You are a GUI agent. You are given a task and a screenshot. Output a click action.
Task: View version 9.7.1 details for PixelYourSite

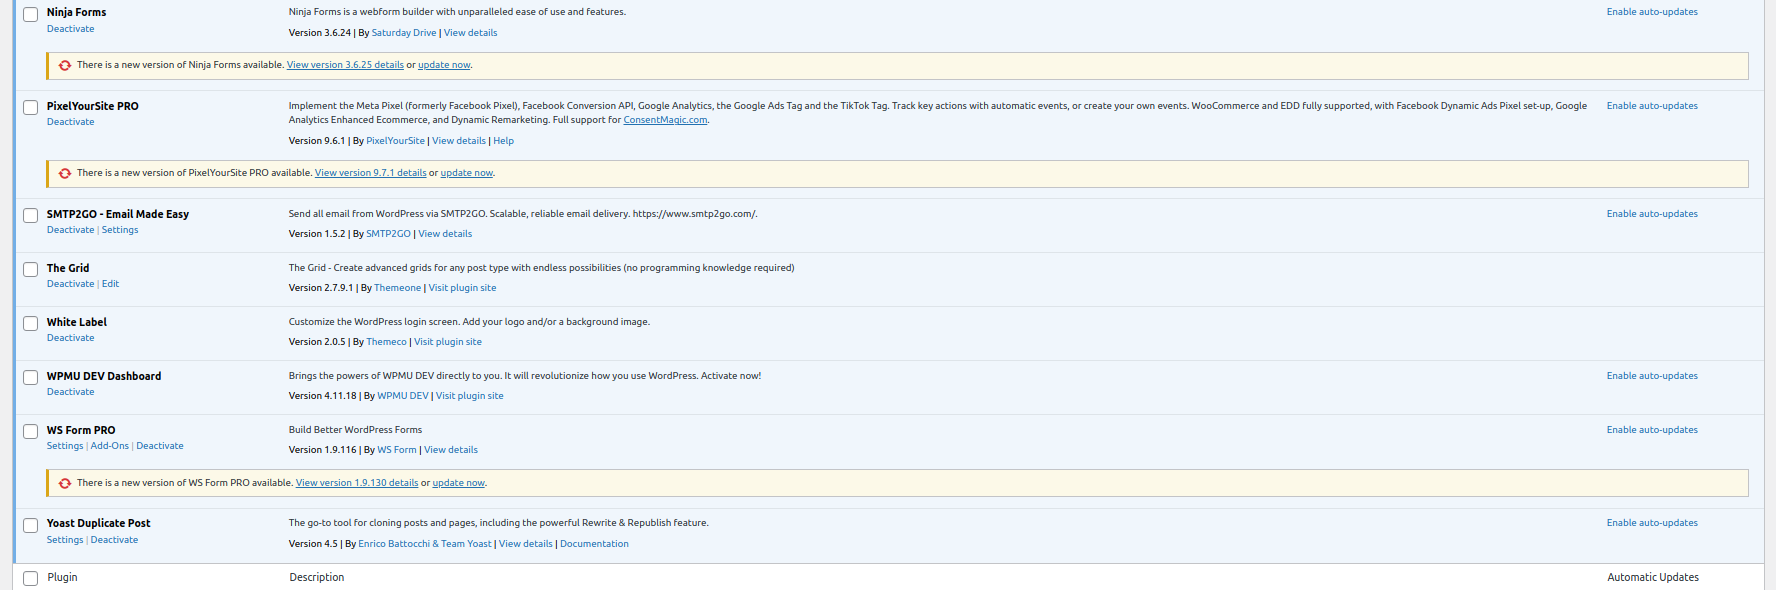point(370,173)
